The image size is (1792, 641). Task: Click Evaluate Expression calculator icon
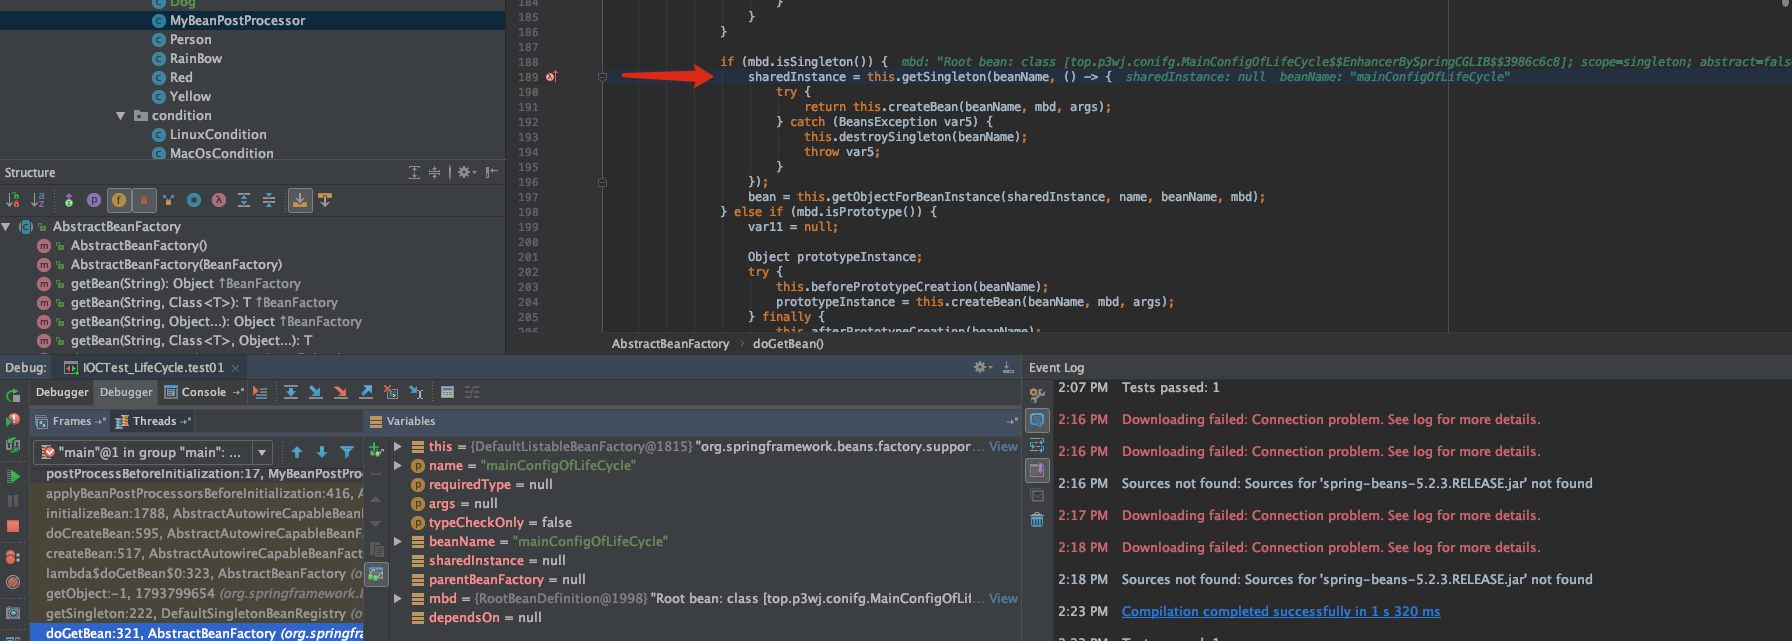pyautogui.click(x=447, y=392)
